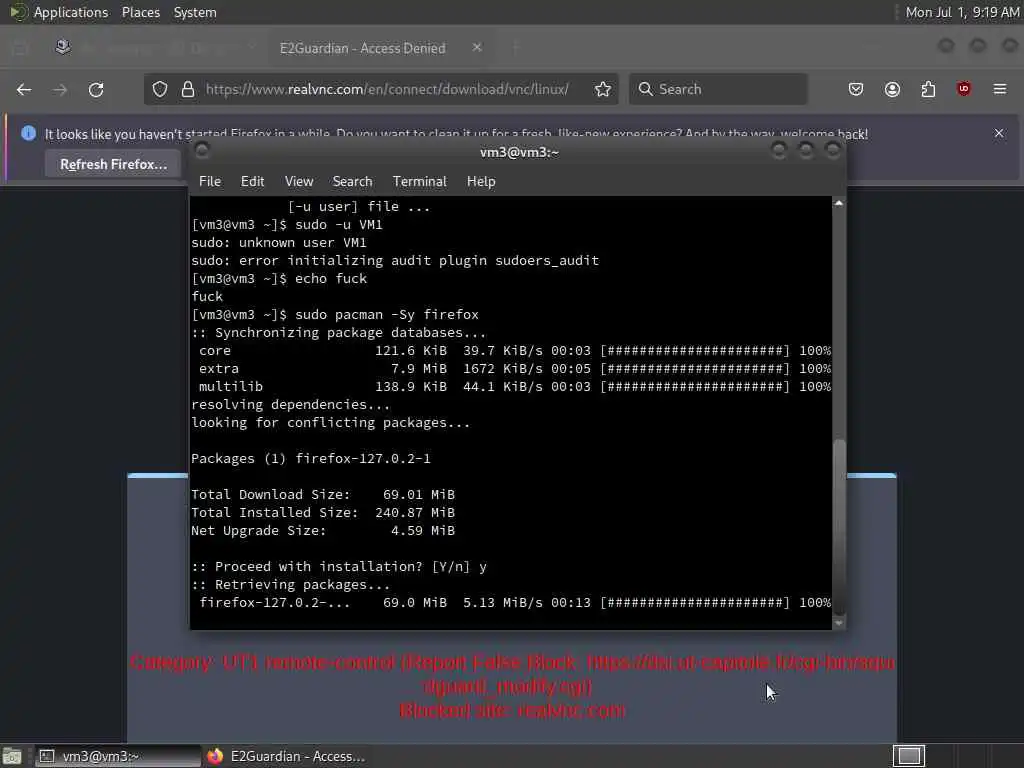Open the Extensions puzzle icon
This screenshot has height=768, width=1024.
[928, 89]
